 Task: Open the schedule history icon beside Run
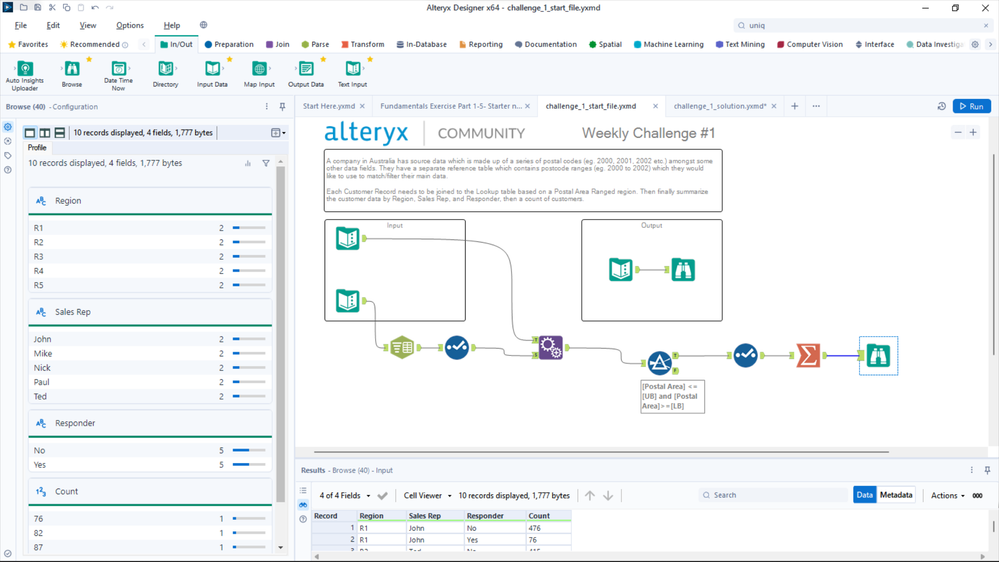pyautogui.click(x=941, y=106)
